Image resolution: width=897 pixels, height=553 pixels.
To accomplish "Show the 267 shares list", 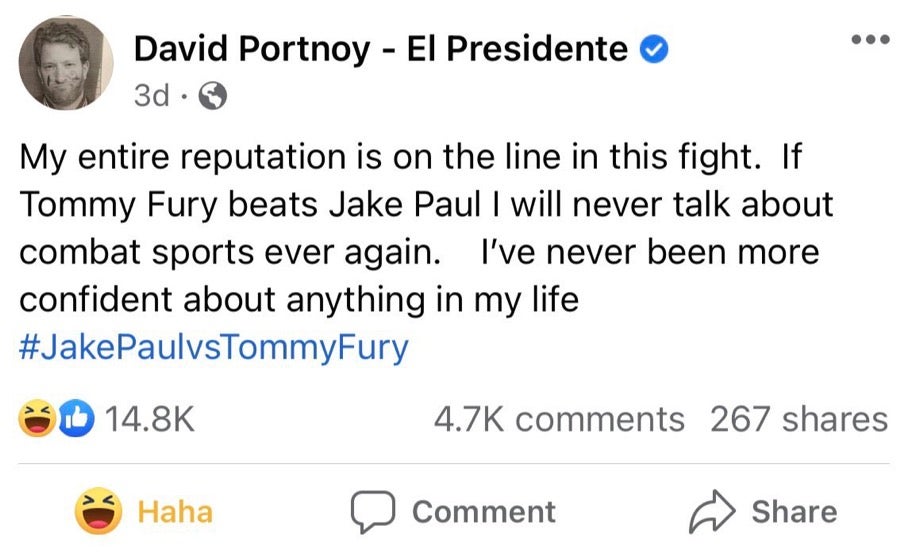I will click(x=797, y=419).
